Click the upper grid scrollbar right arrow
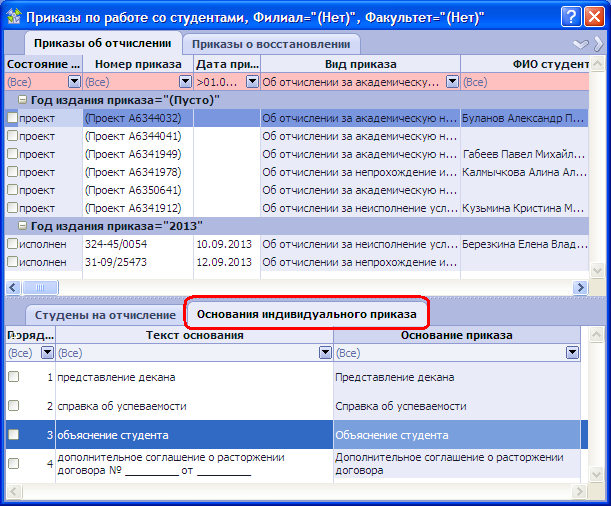 579,287
